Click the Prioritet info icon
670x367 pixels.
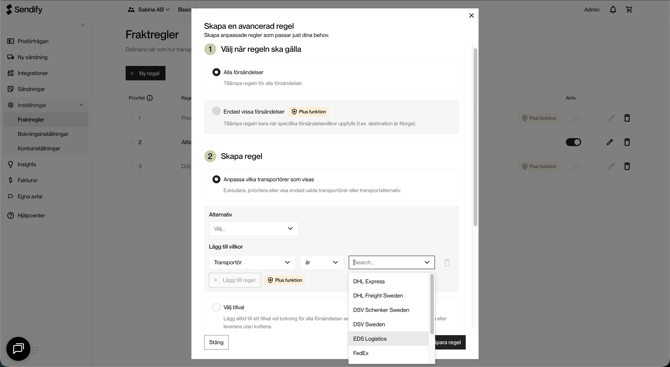[x=150, y=98]
